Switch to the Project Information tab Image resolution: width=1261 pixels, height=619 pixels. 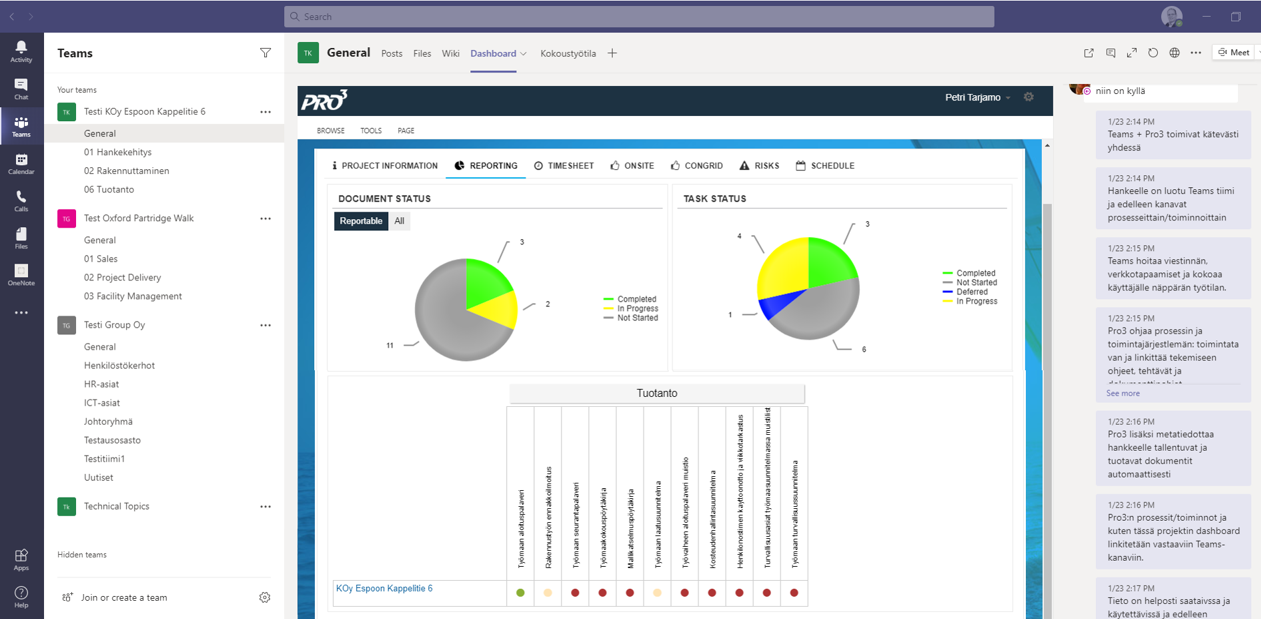(x=384, y=166)
